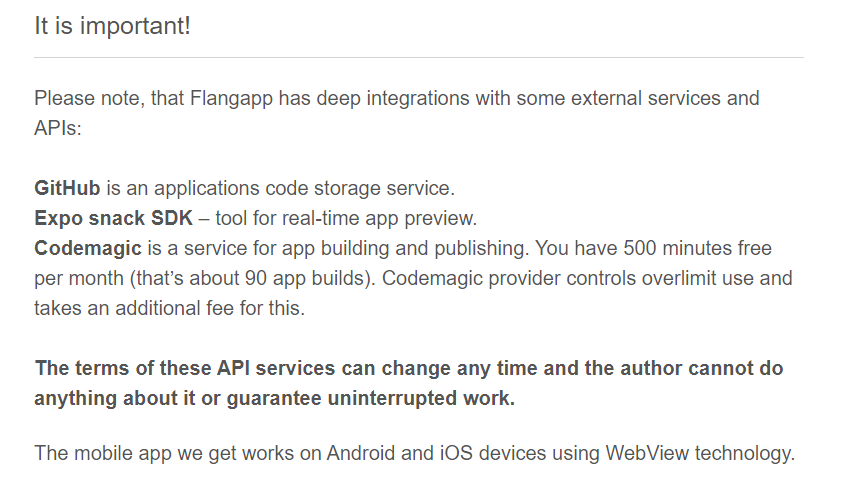This screenshot has height=491, width=851.
Task: Click the "500 minutes free" text
Action: click(x=697, y=248)
